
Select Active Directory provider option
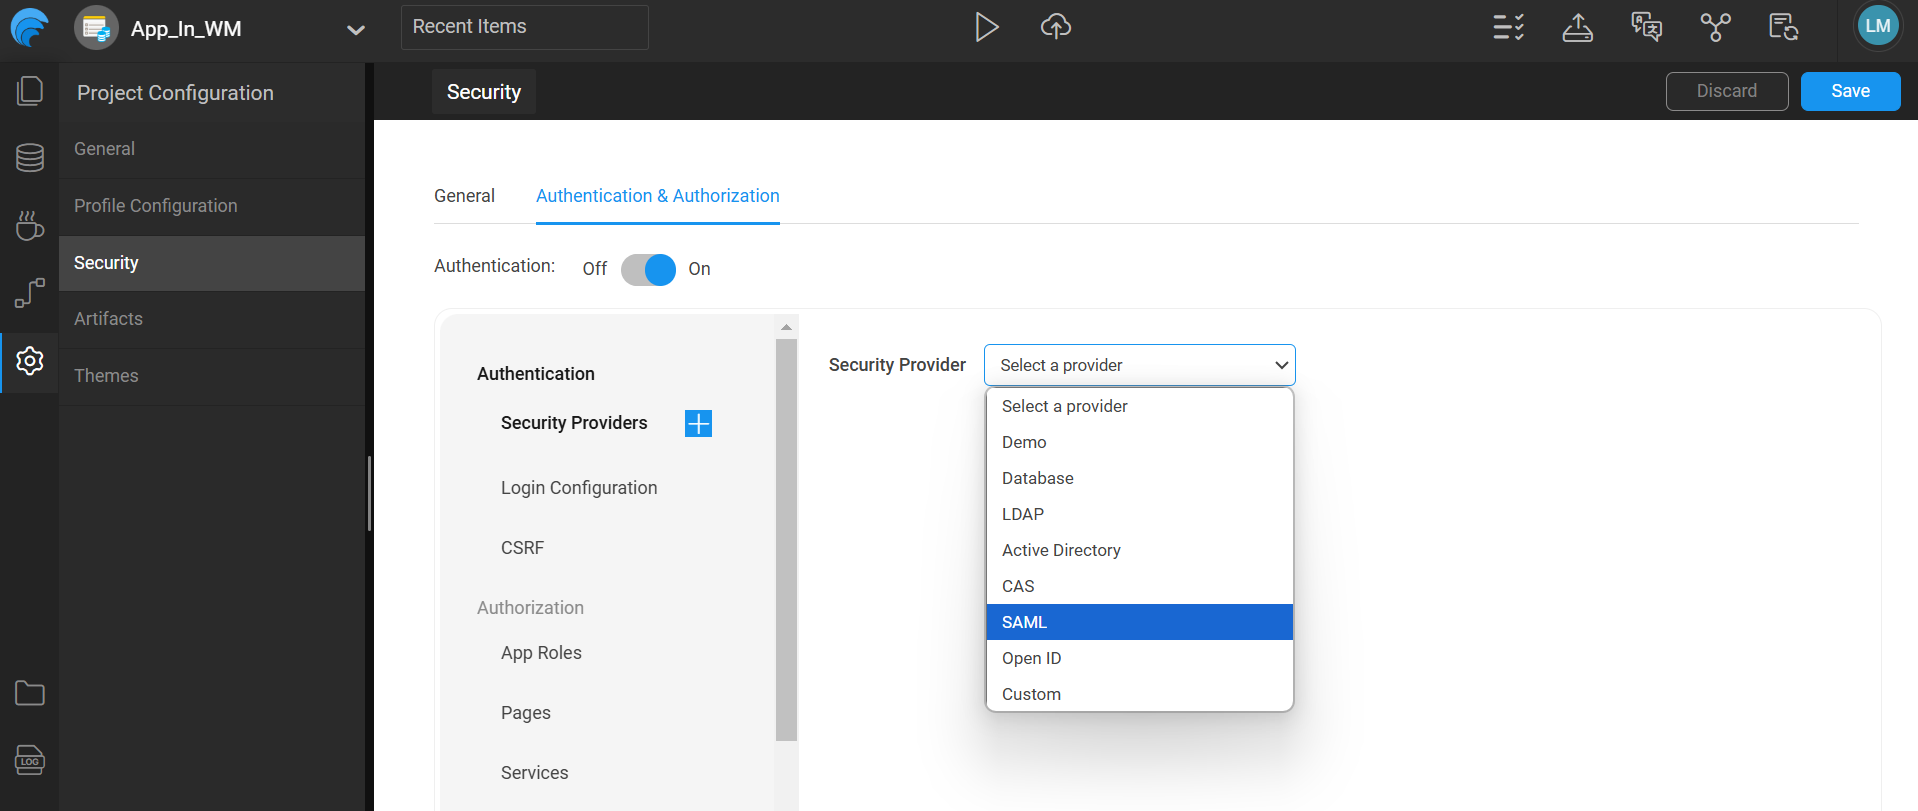pyautogui.click(x=1139, y=550)
